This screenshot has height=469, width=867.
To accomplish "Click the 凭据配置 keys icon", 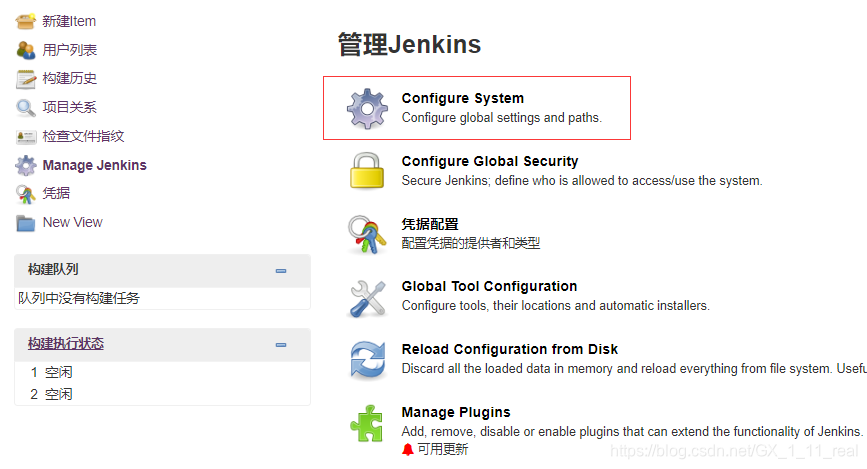I will (x=367, y=234).
